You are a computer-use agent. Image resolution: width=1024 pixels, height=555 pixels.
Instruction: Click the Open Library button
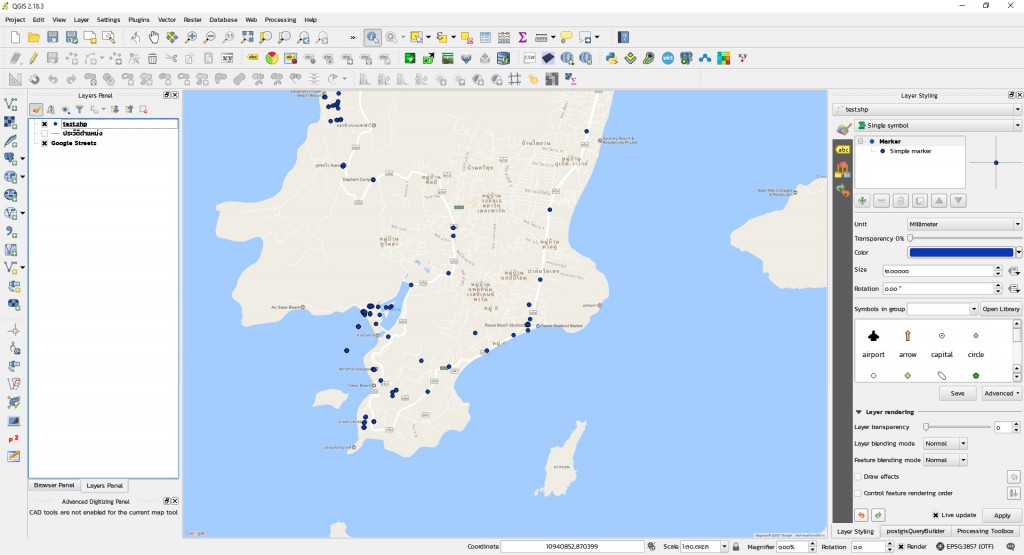tap(1000, 309)
